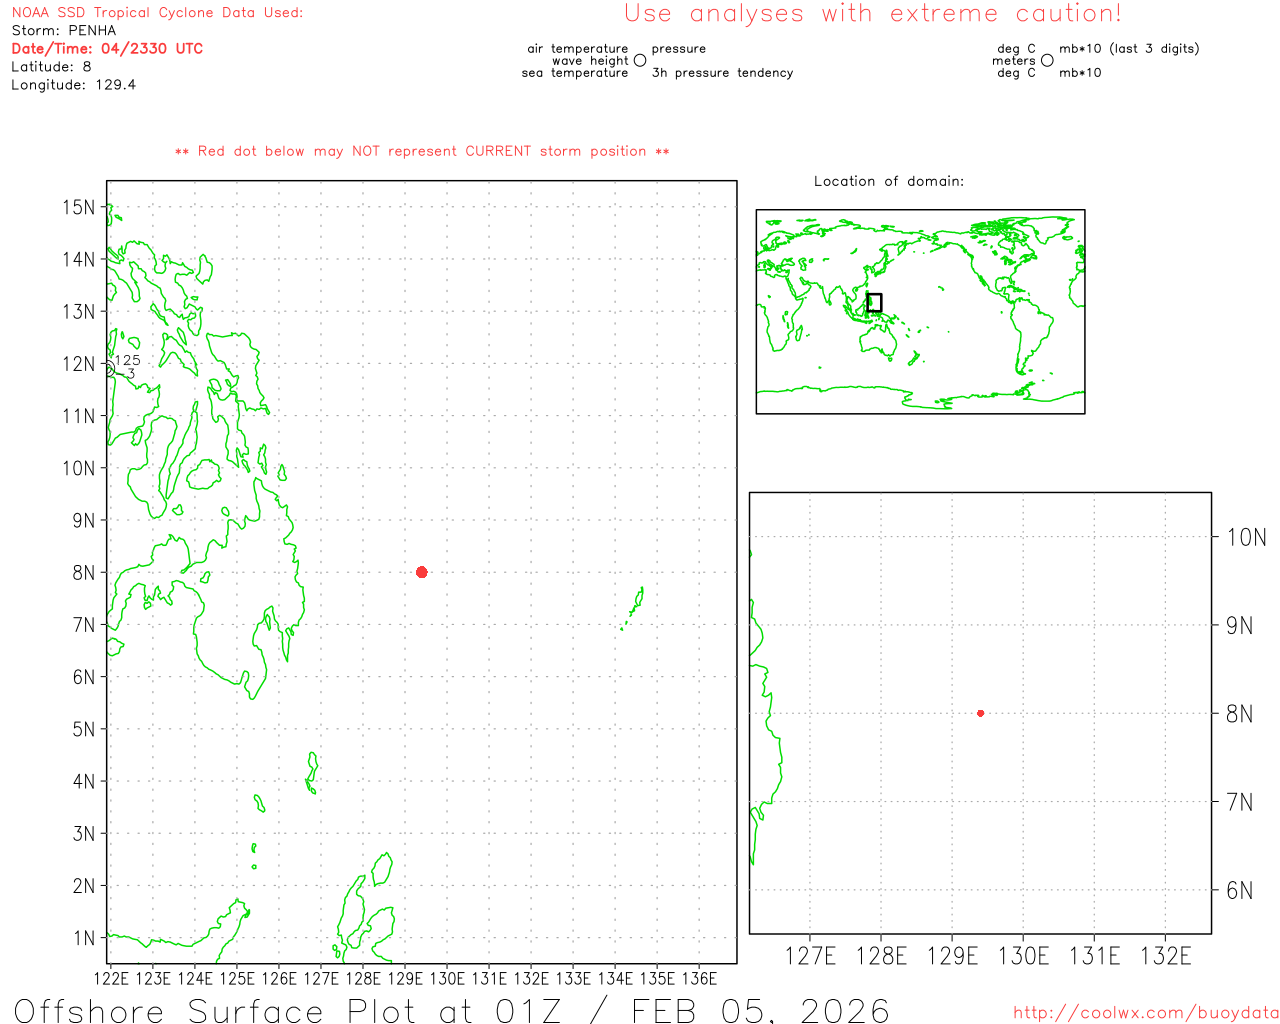The image size is (1280, 1024).
Task: Click the 'Storm: PENHA' label
Action: coord(63,30)
